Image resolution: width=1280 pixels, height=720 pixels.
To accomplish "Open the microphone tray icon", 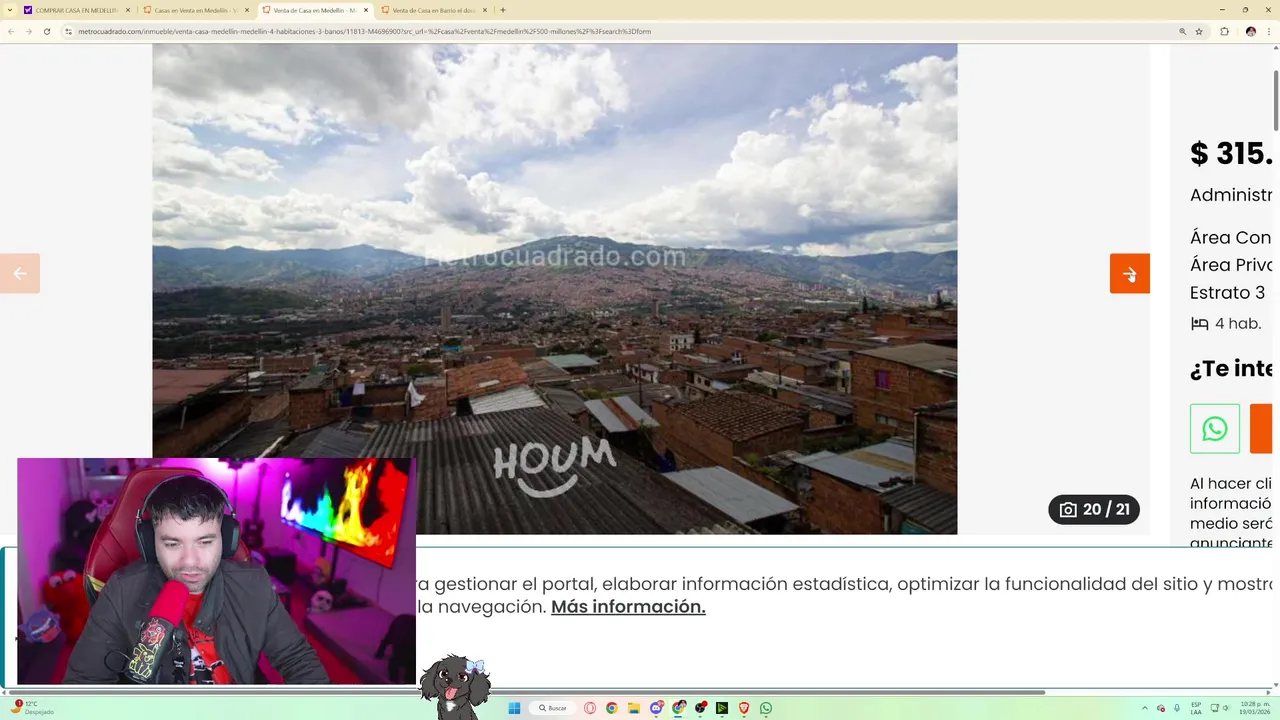I will (1177, 708).
